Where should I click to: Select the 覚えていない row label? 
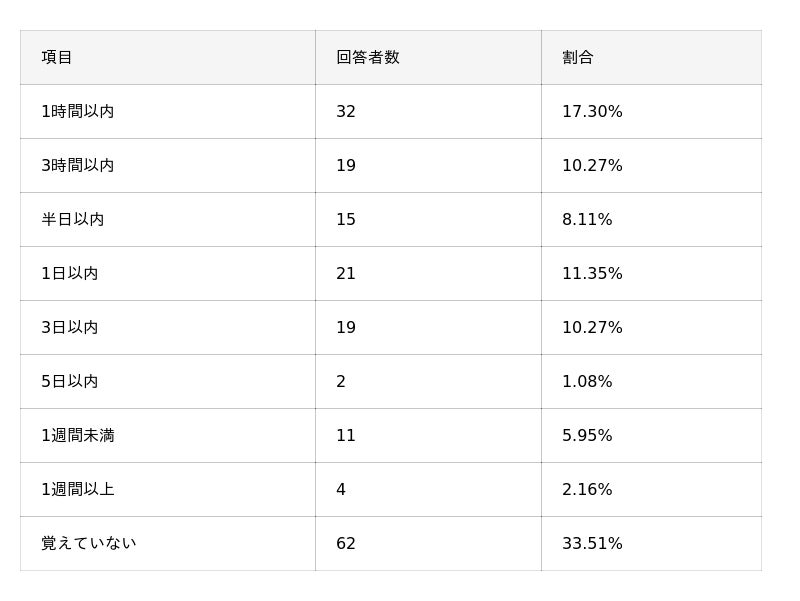[x=89, y=544]
